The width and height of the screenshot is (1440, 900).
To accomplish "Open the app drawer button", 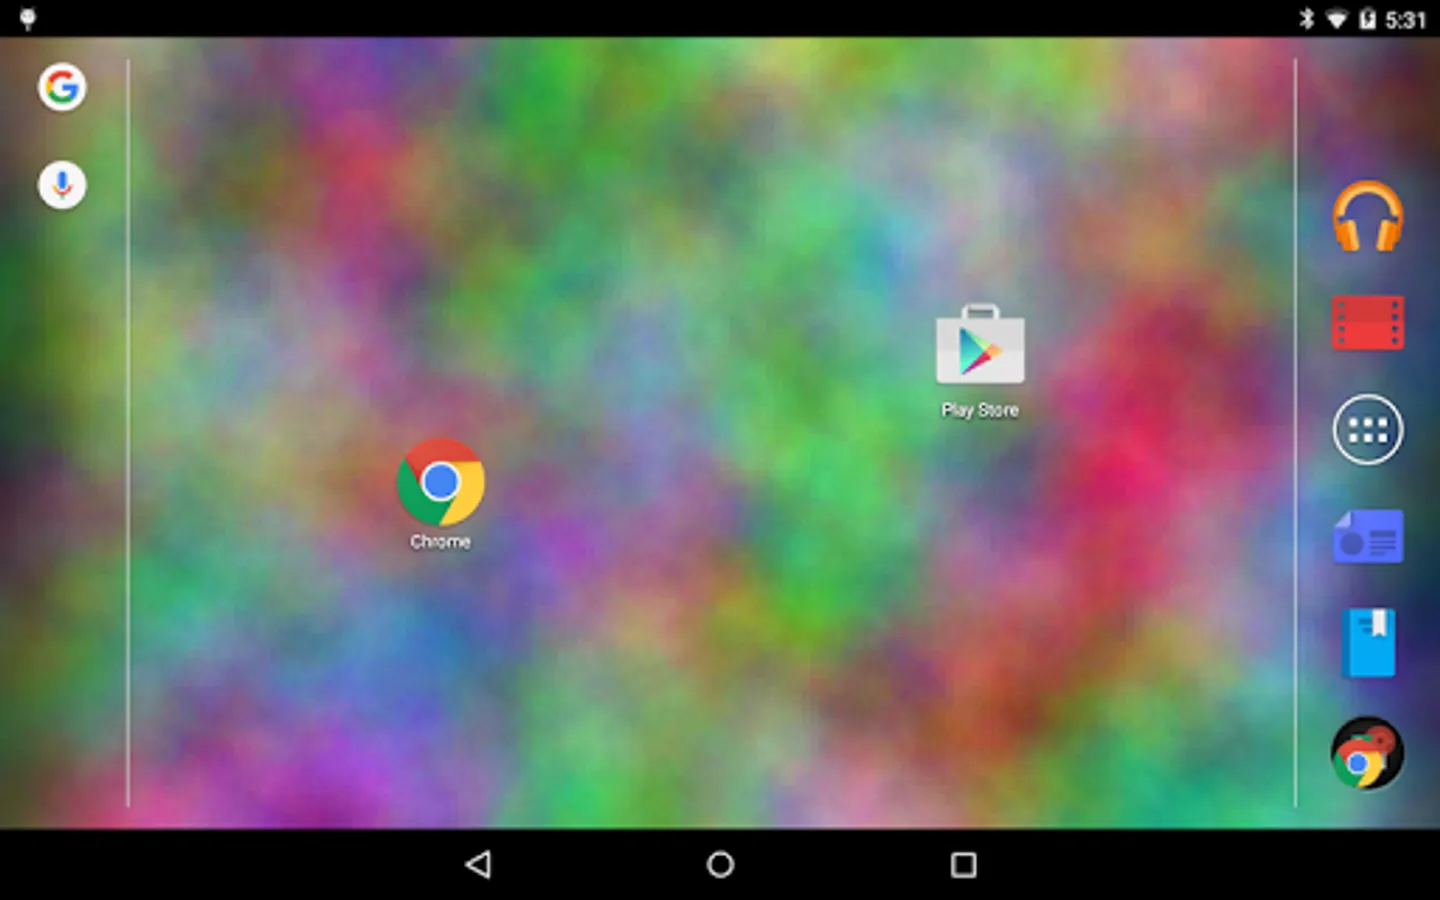I will coord(1367,430).
